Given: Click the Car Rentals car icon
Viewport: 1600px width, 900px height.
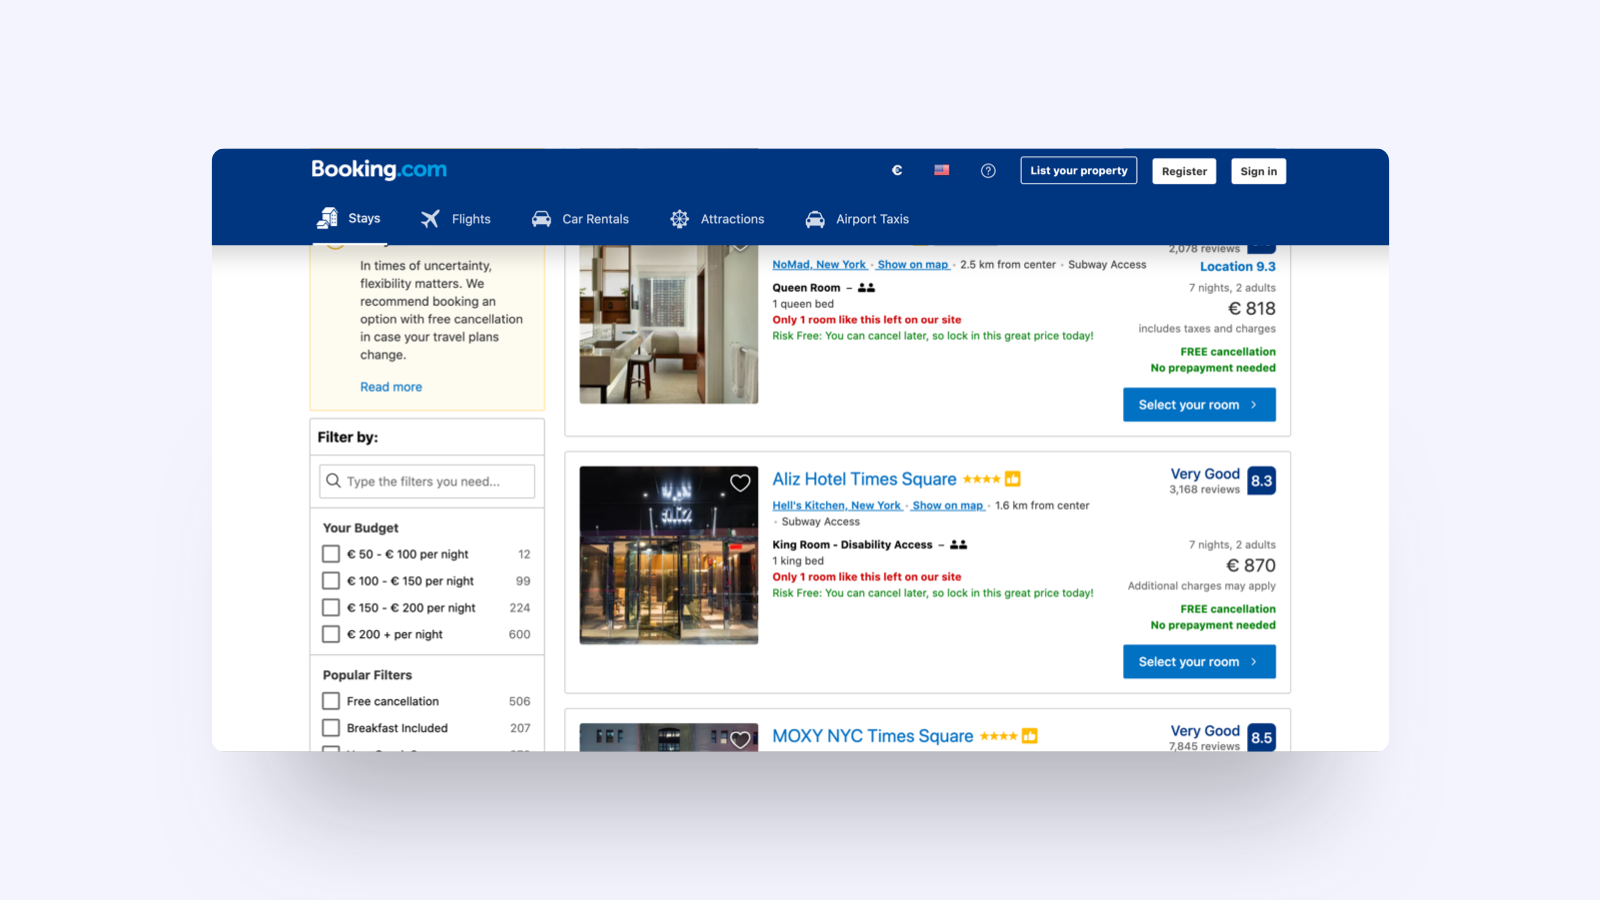Looking at the screenshot, I should tap(541, 219).
